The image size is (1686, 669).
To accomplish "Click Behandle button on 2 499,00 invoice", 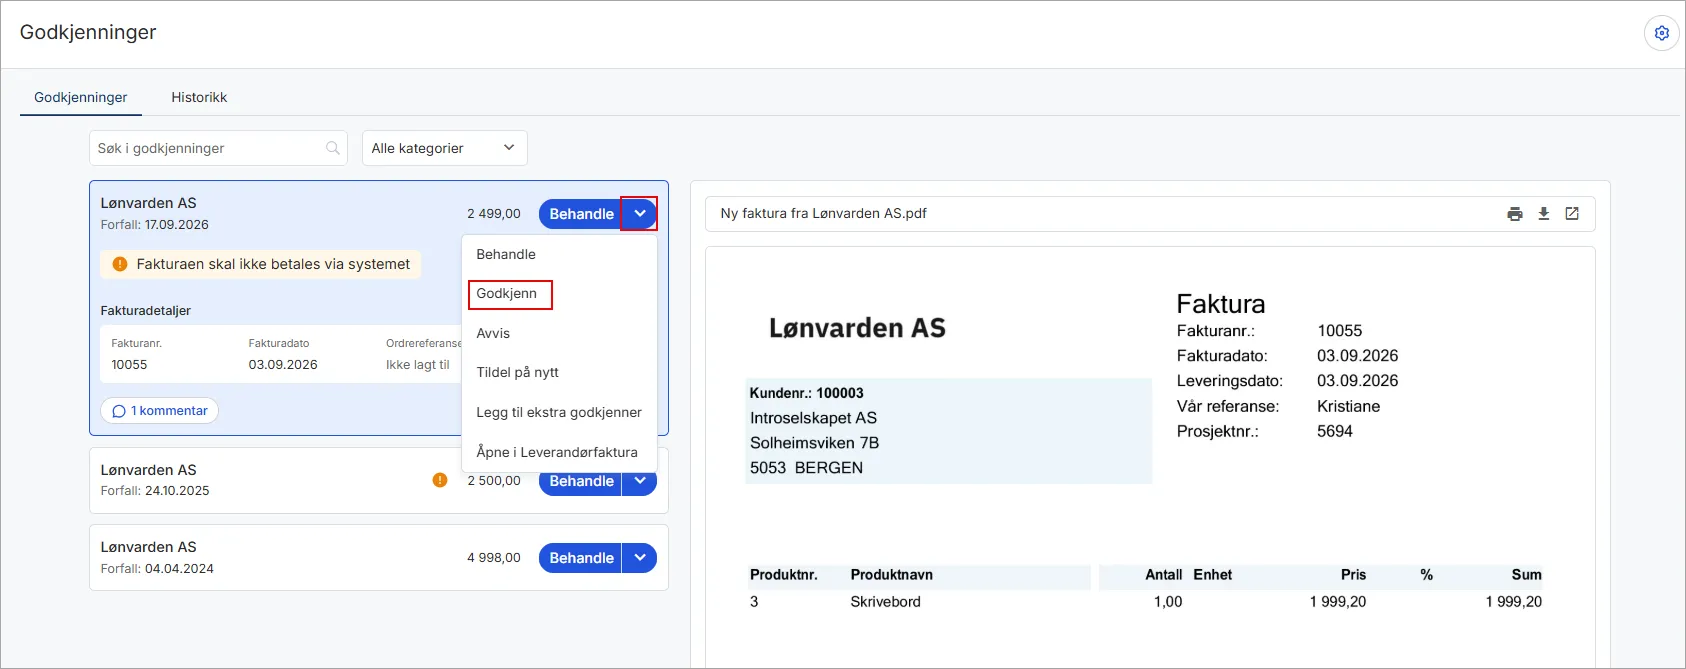I will pyautogui.click(x=580, y=214).
